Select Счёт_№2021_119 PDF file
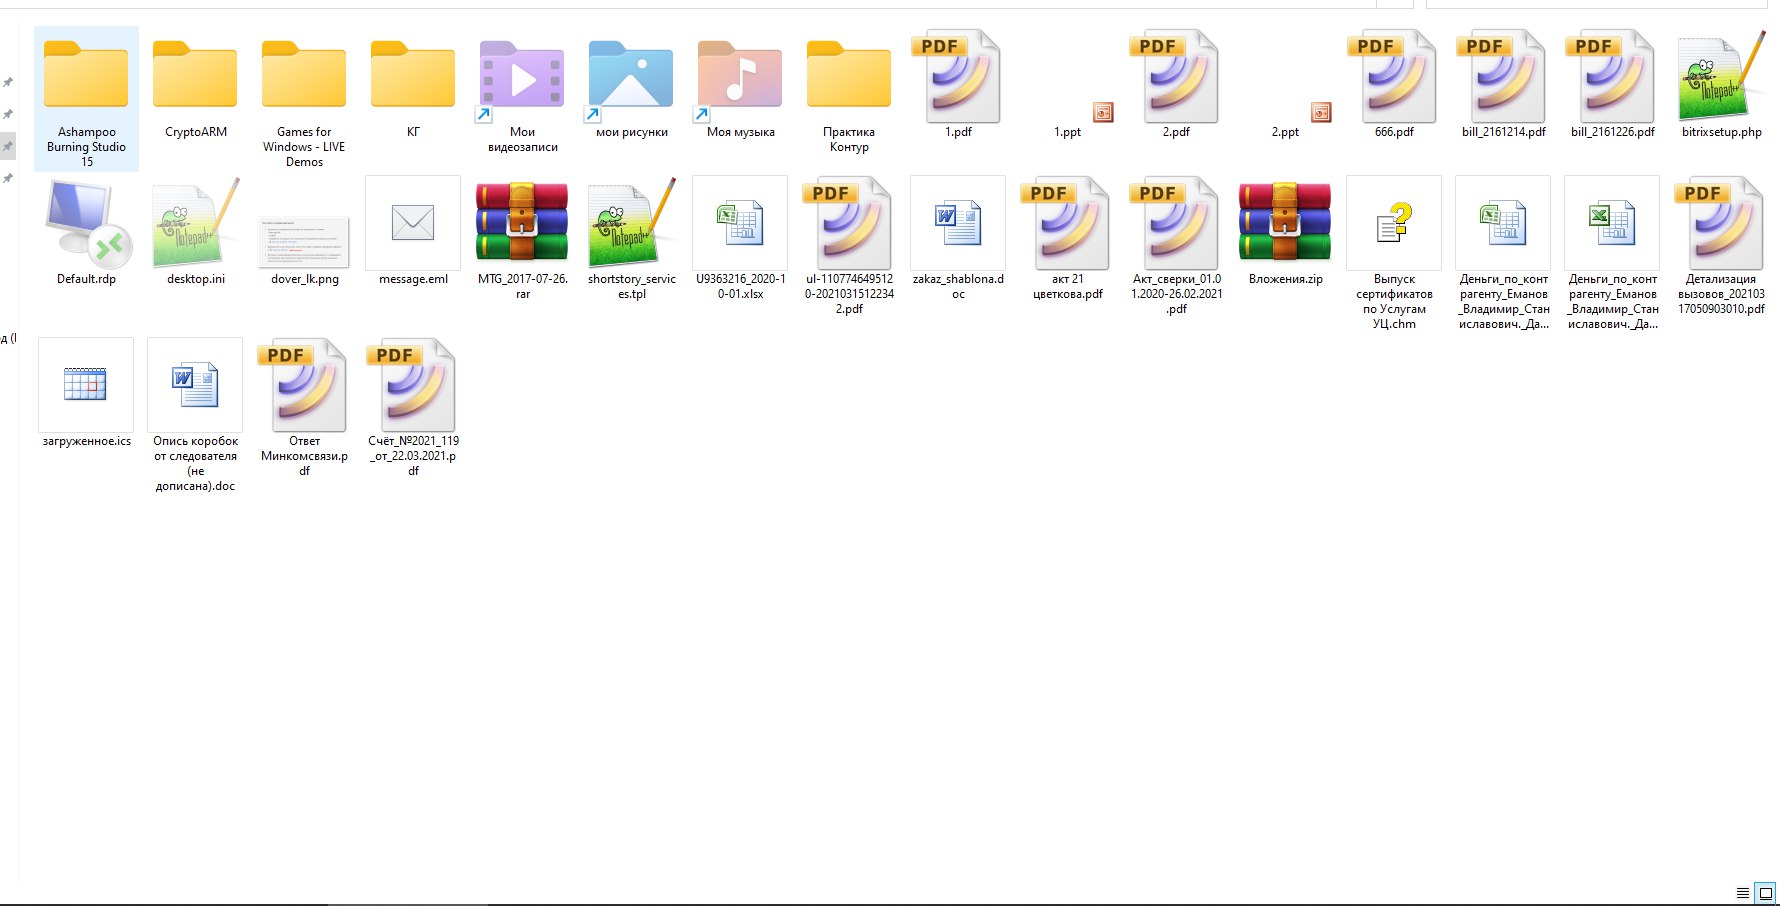The height and width of the screenshot is (906, 1780). (x=413, y=408)
